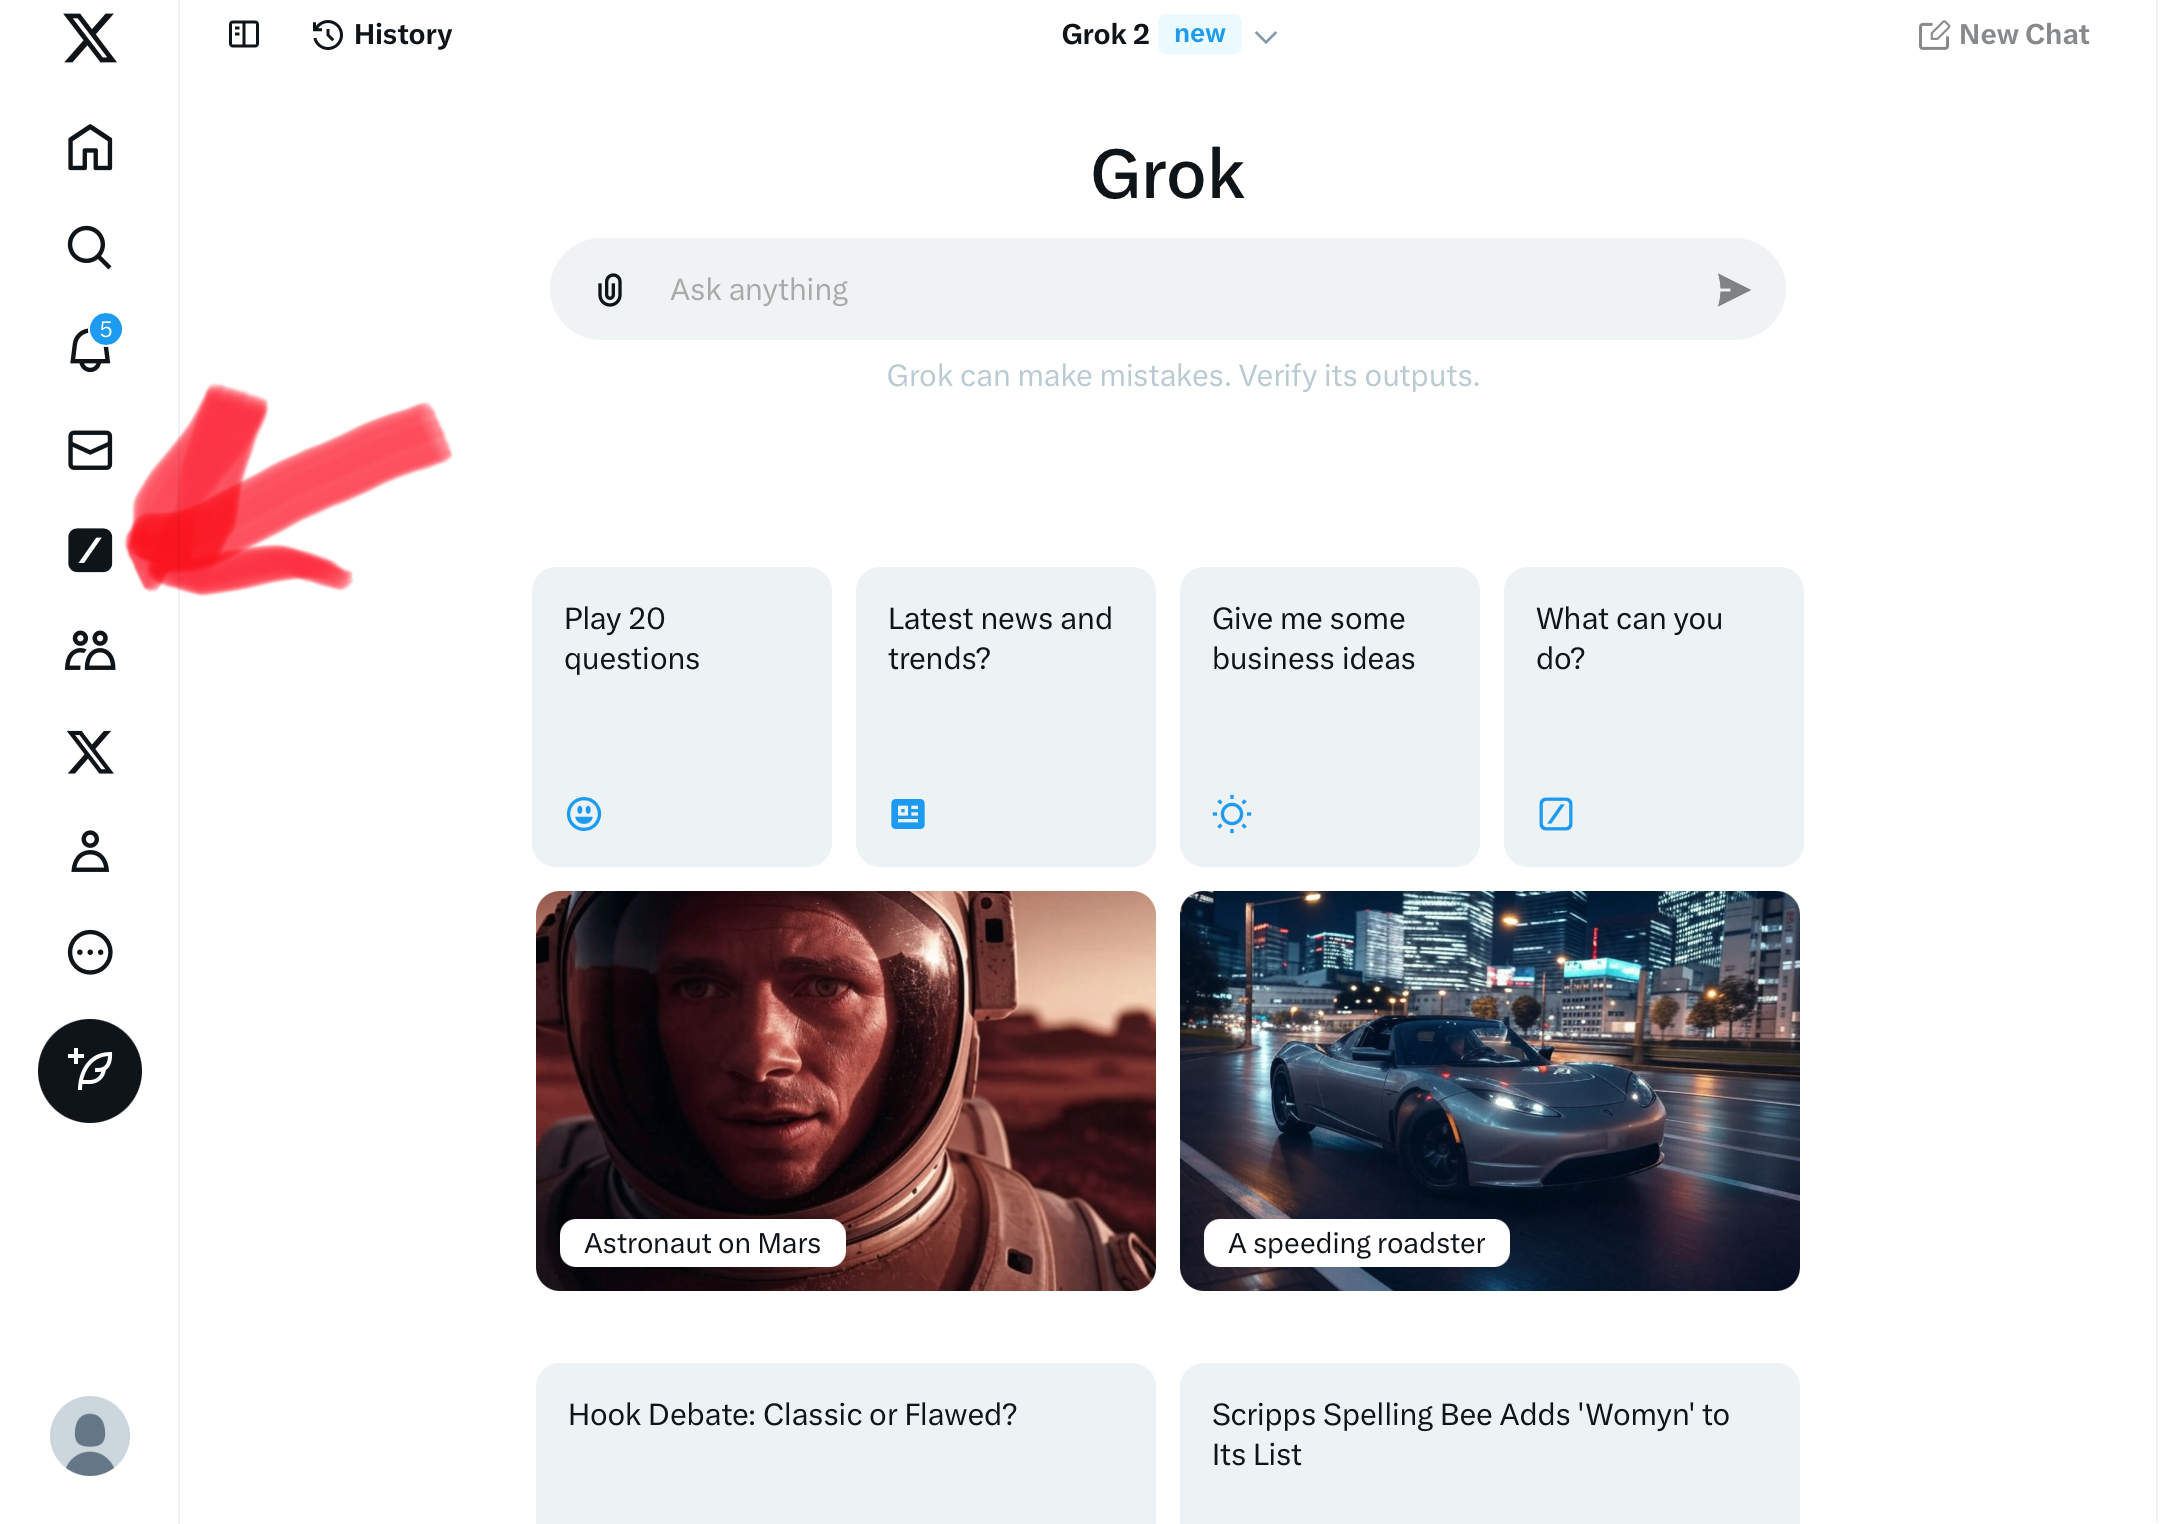Open the Premium X icon in sidebar
The height and width of the screenshot is (1524, 2160).
90,752
